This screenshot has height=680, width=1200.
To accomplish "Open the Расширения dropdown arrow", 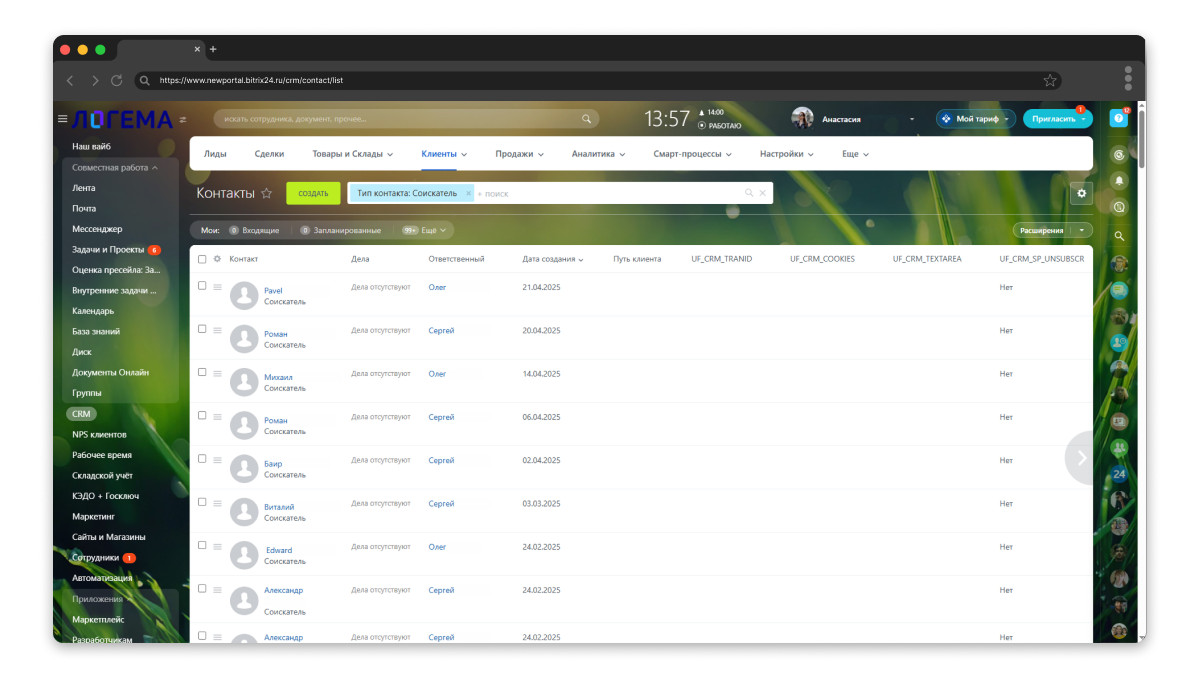I will click(1081, 230).
